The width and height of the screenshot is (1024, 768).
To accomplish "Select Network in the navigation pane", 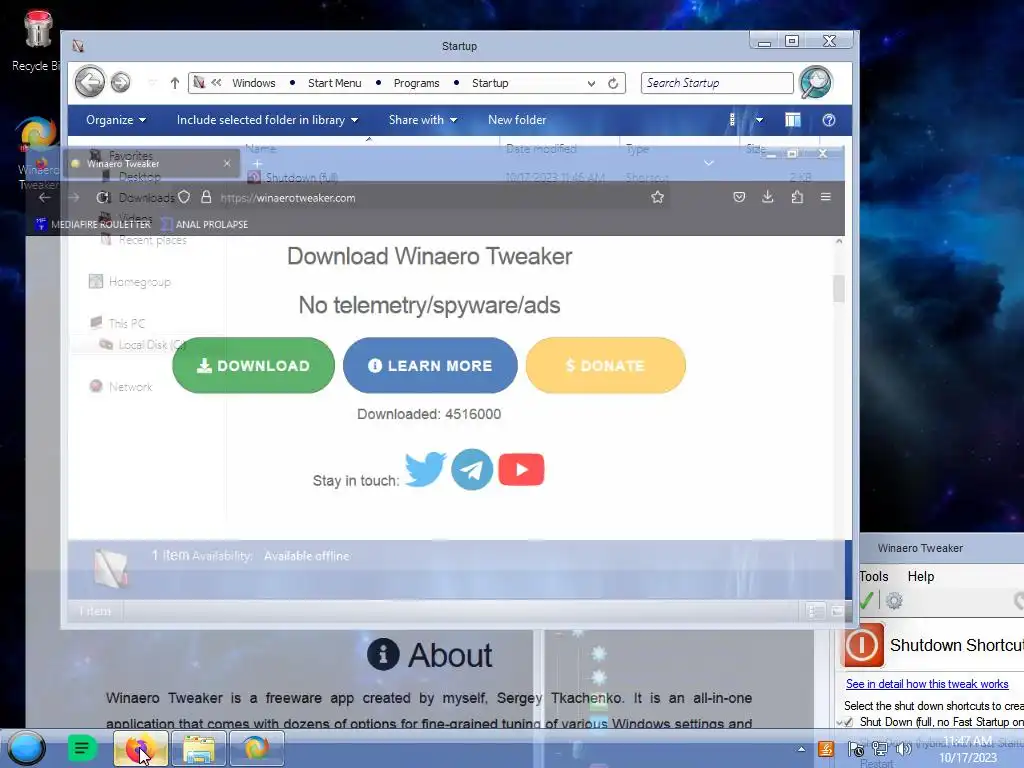I will [x=121, y=387].
